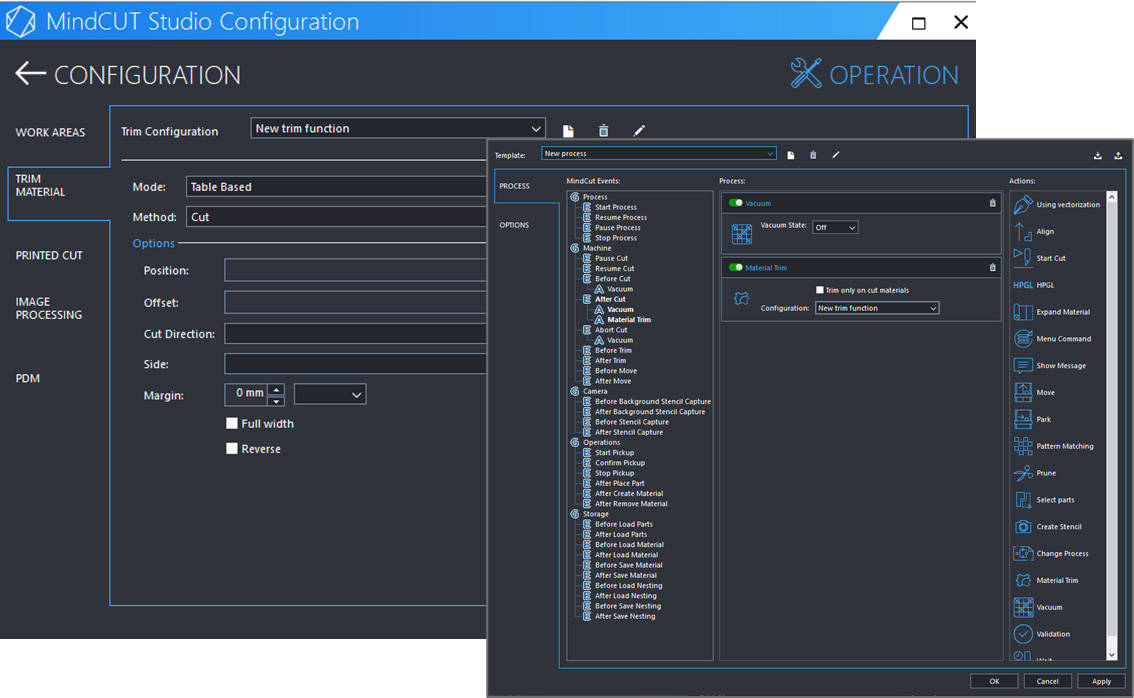This screenshot has height=698, width=1134.
Task: Choose the Change Process action icon
Action: (x=1023, y=553)
